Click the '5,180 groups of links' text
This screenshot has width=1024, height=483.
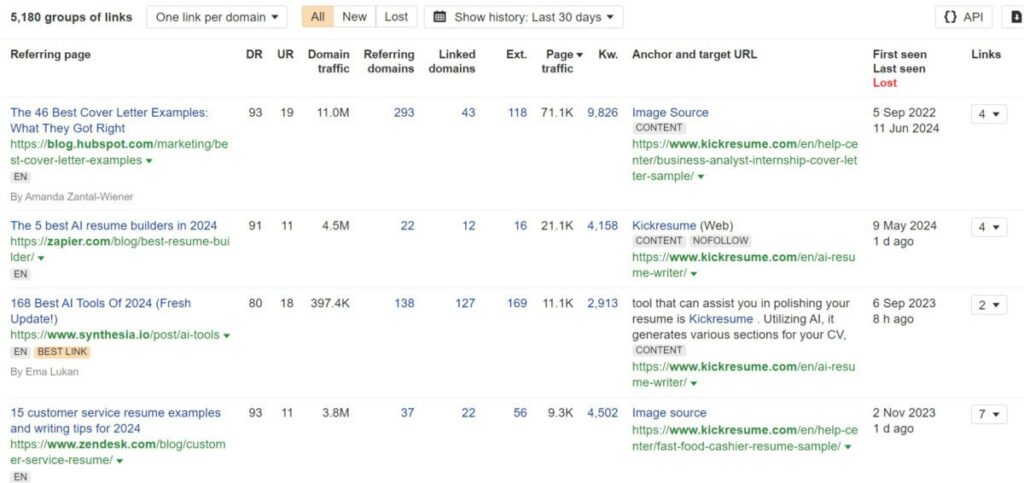(71, 17)
